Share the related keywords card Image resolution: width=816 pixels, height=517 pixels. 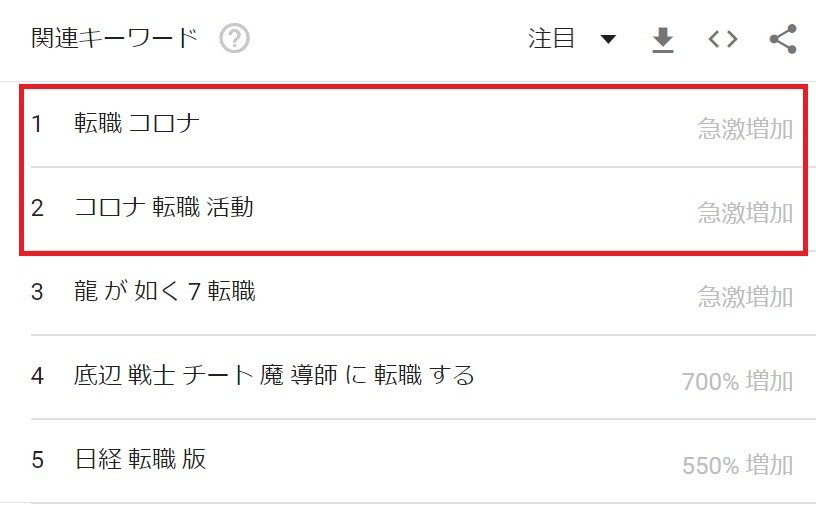pyautogui.click(x=783, y=39)
